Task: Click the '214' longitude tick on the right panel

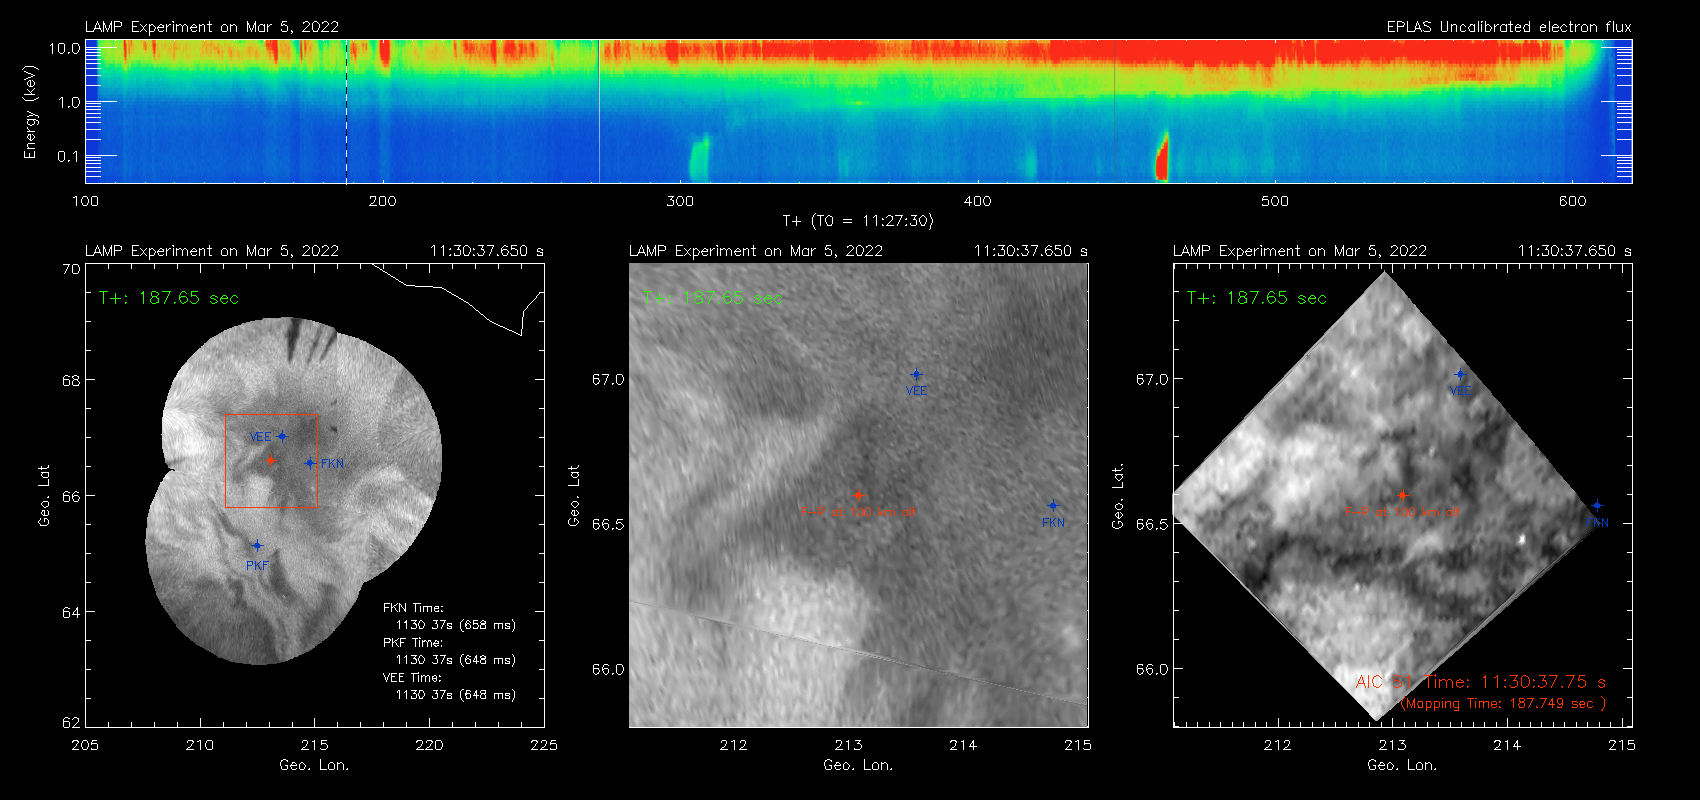Action: (1507, 745)
